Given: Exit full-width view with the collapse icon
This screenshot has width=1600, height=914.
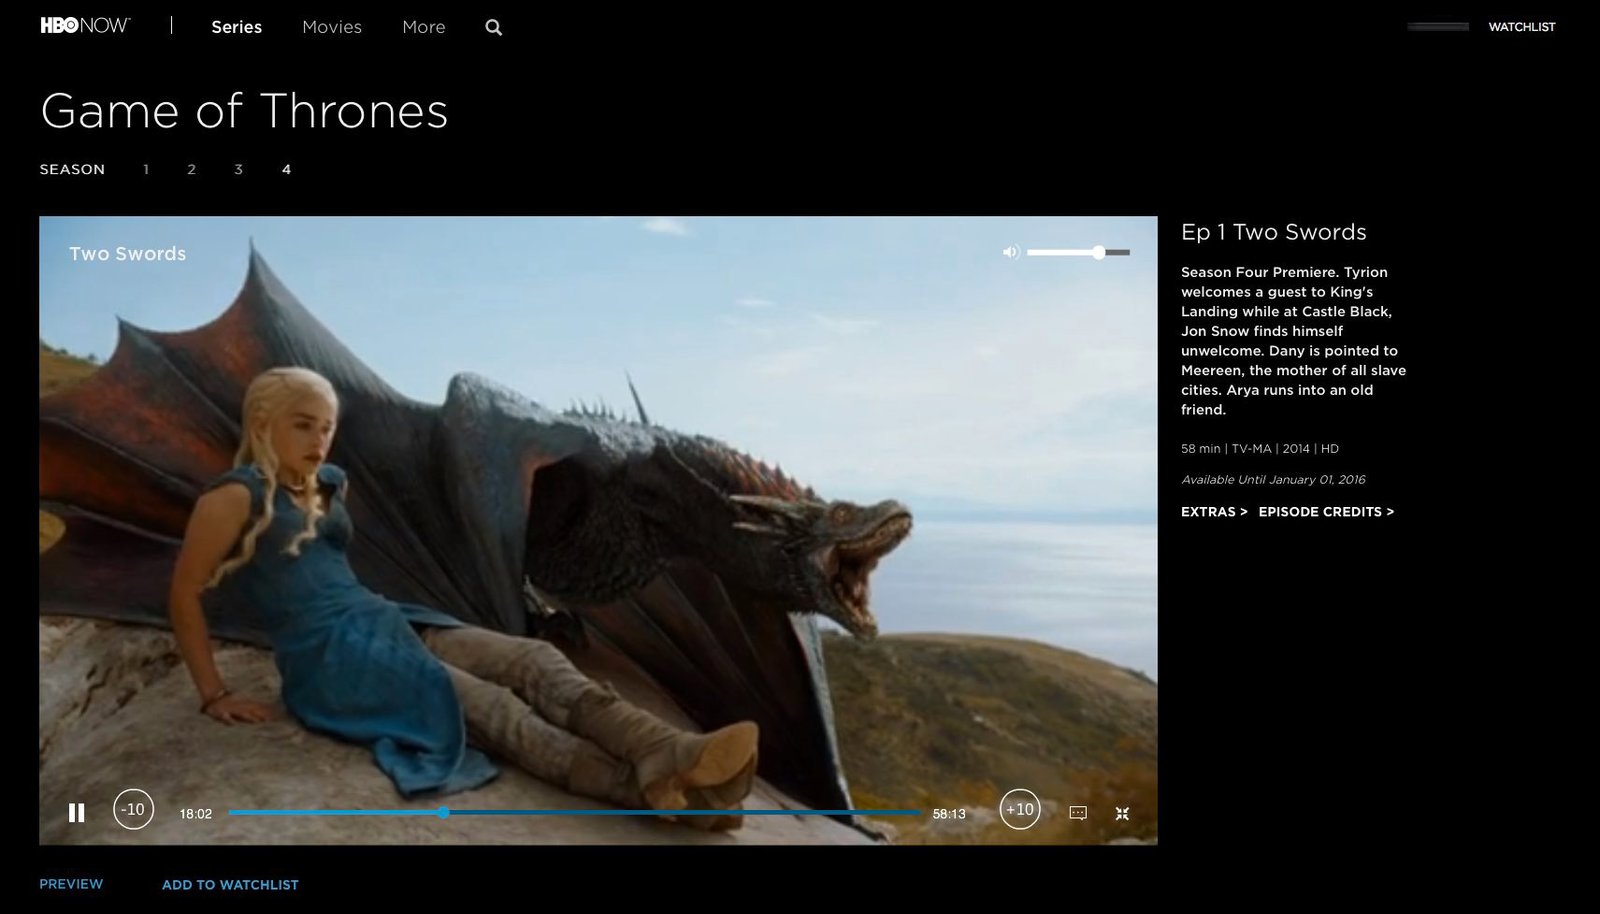Looking at the screenshot, I should (1122, 814).
